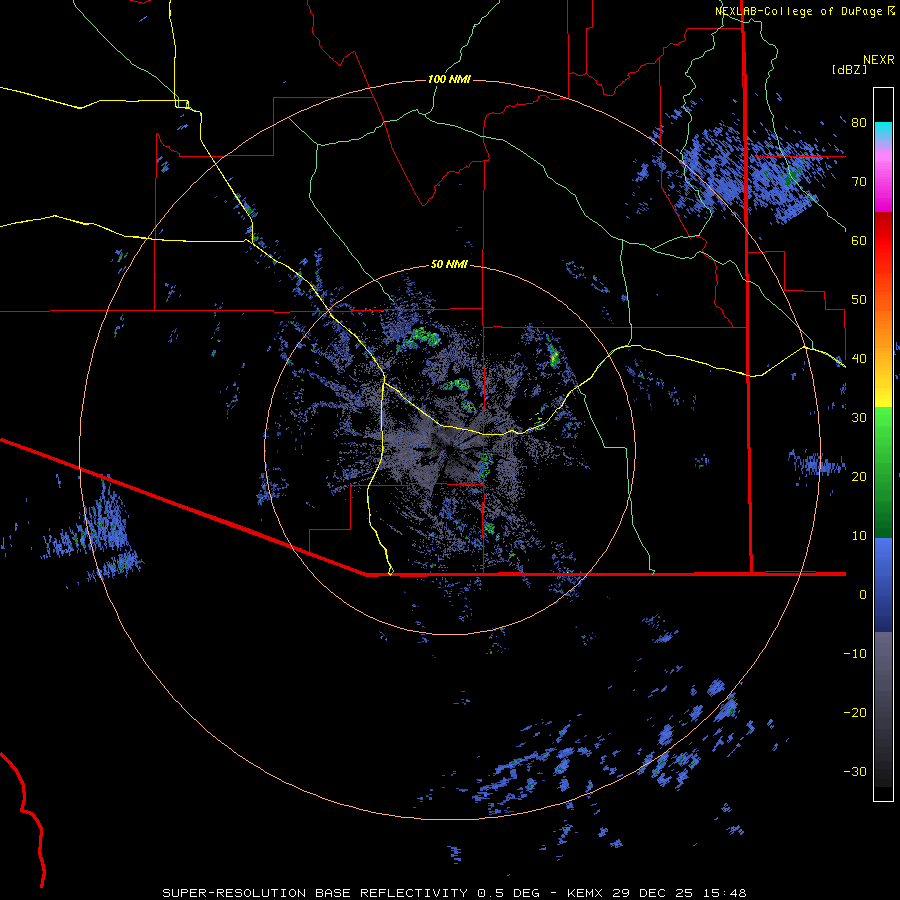
Task: Click the blue band of the color bar
Action: pos(883,584)
